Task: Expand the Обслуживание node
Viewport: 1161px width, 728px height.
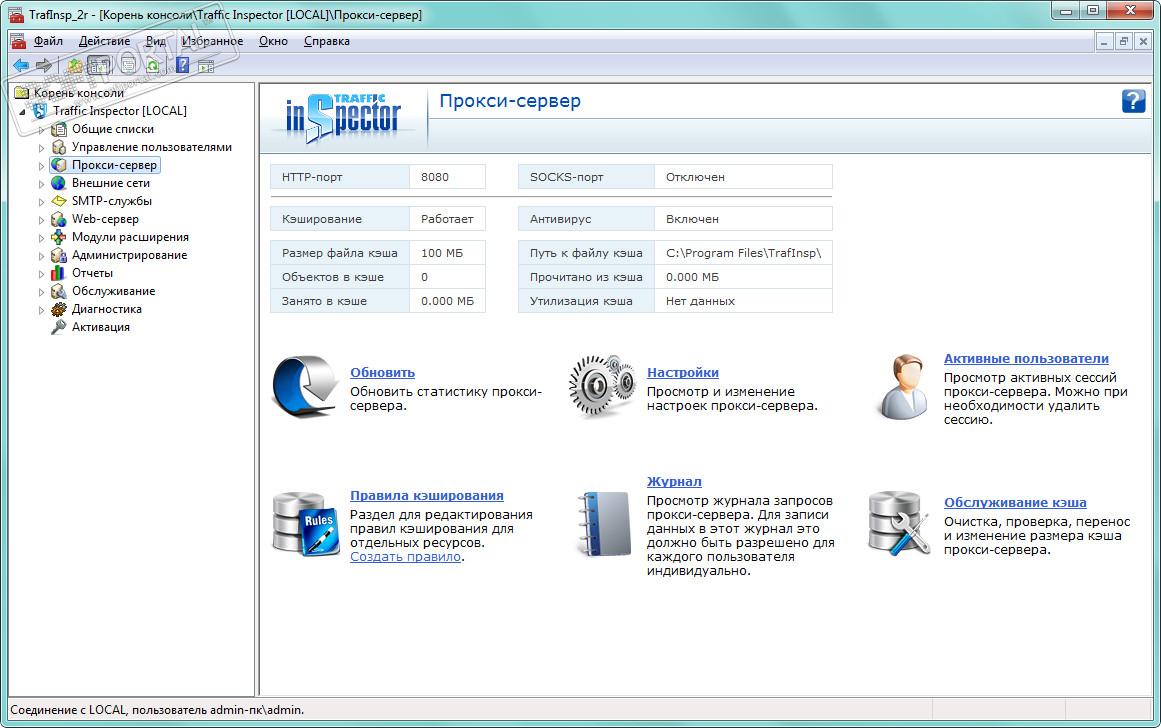Action: (x=41, y=292)
